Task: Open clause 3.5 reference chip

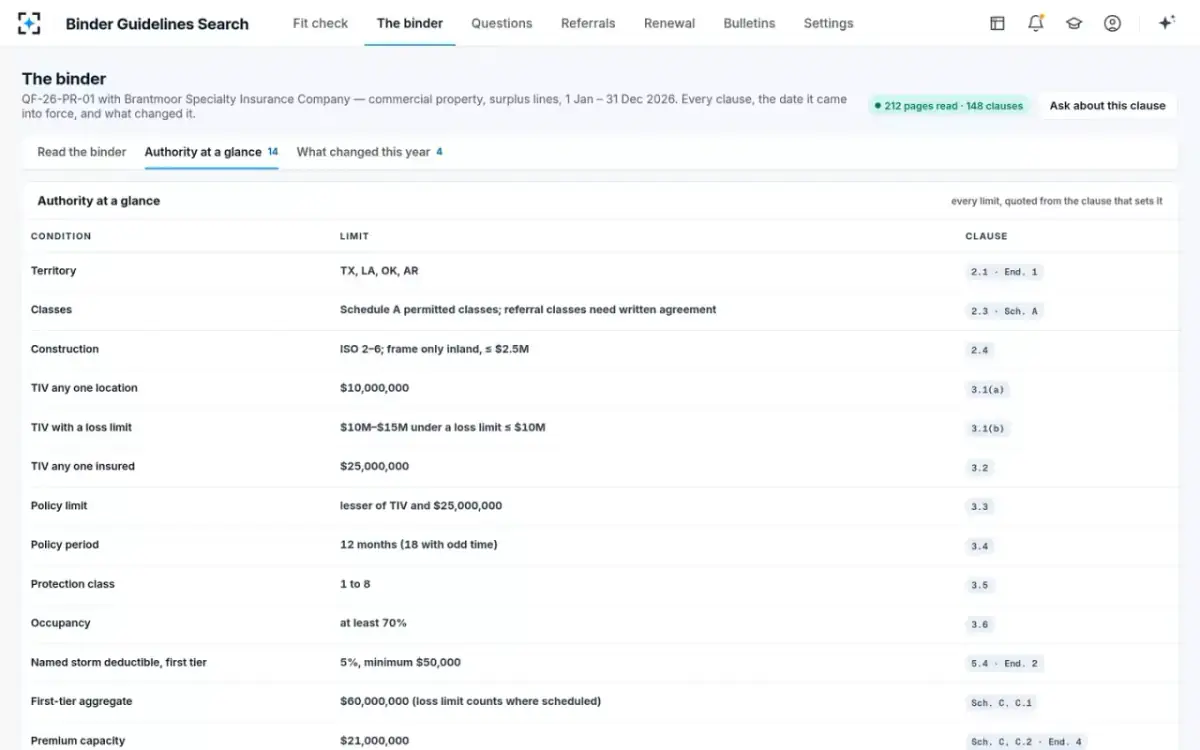Action: (x=979, y=585)
